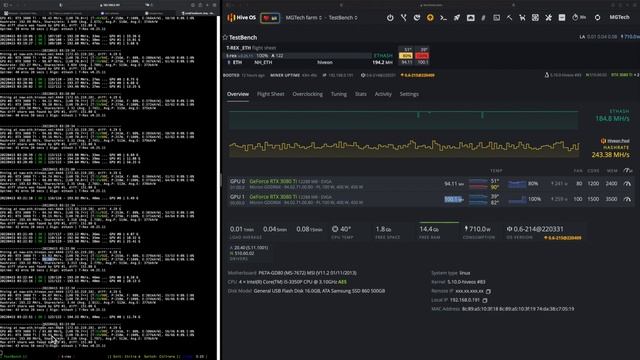640x360 pixels.
Task: Click the 194.2 MH miner hashrate value
Action: [382, 62]
